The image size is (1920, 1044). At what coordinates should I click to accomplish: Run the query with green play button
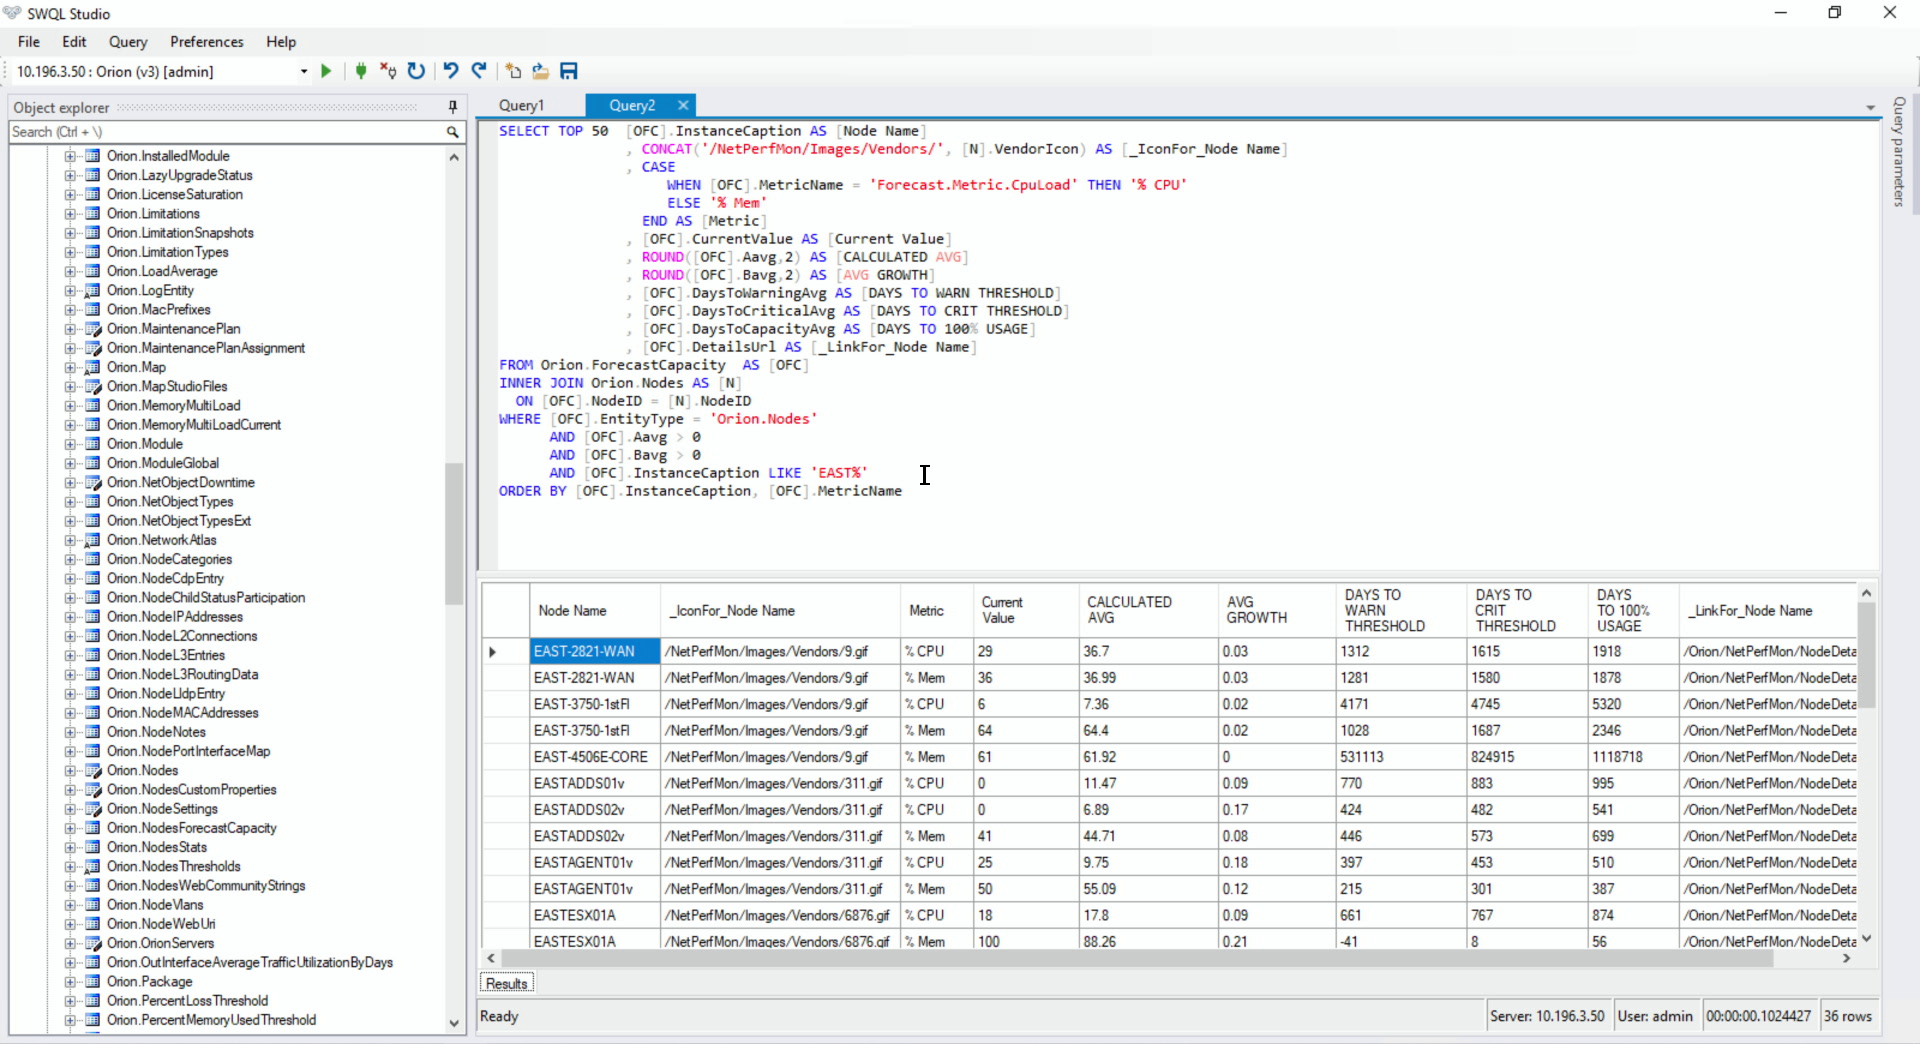[x=326, y=71]
